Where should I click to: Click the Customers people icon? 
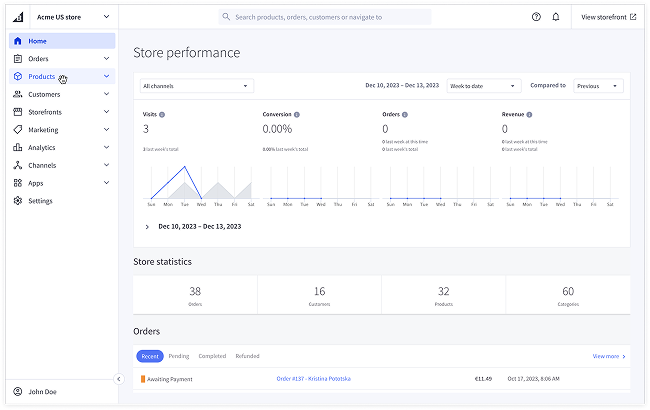[x=17, y=94]
